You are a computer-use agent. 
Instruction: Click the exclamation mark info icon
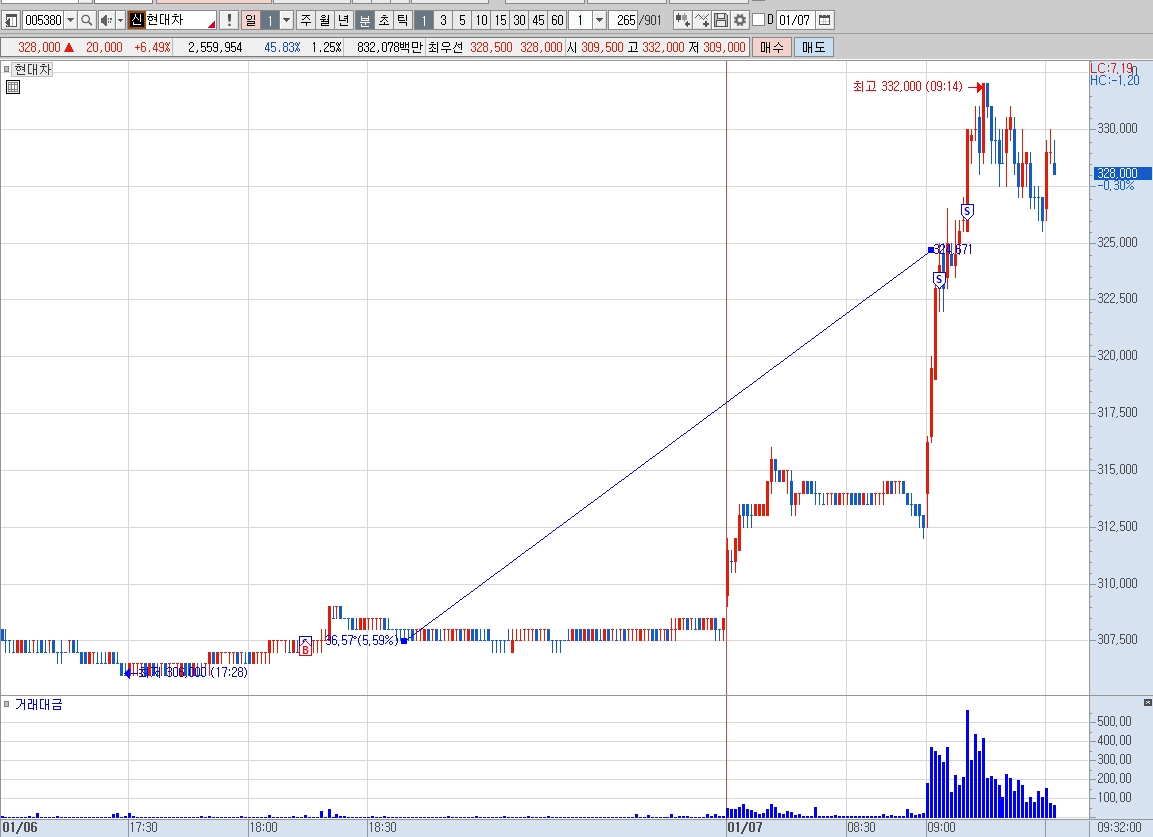229,20
